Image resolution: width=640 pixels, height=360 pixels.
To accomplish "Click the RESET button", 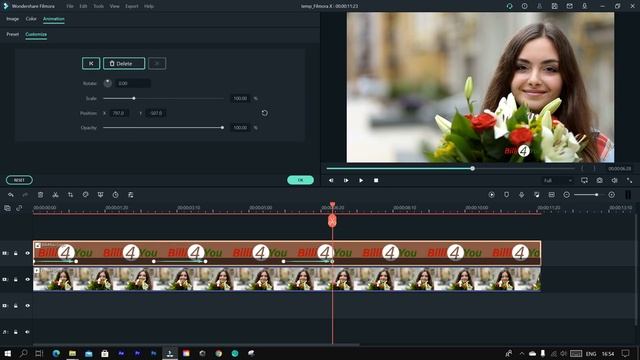I will click(x=19, y=180).
